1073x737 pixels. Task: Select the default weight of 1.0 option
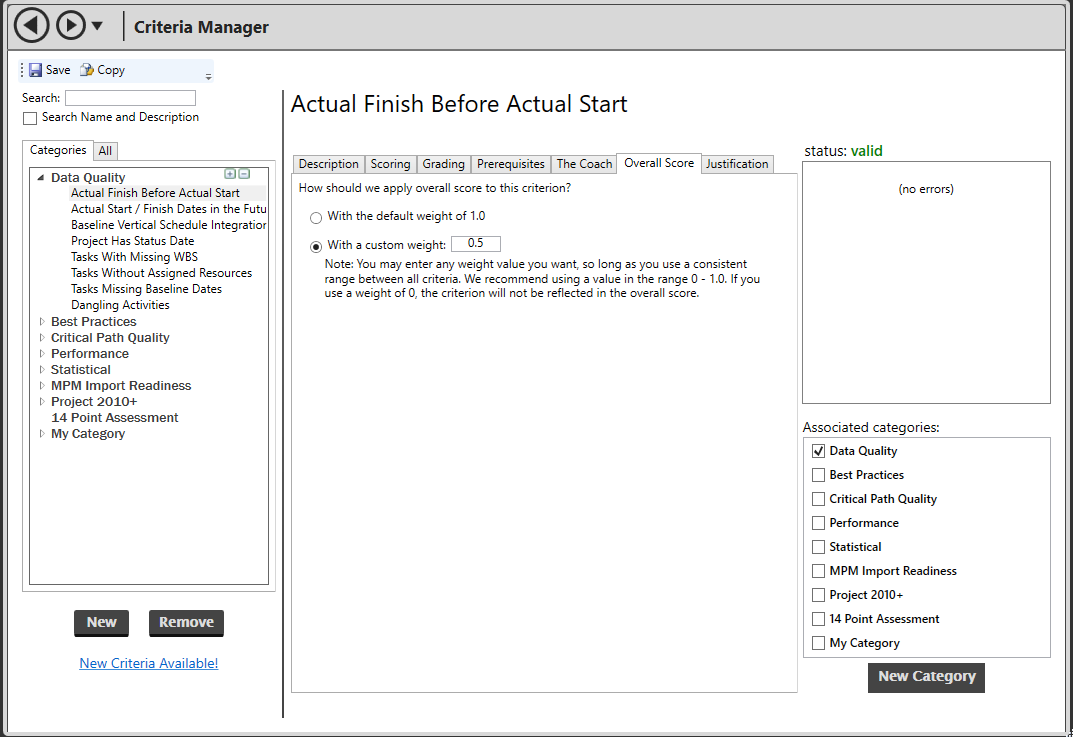(x=317, y=217)
